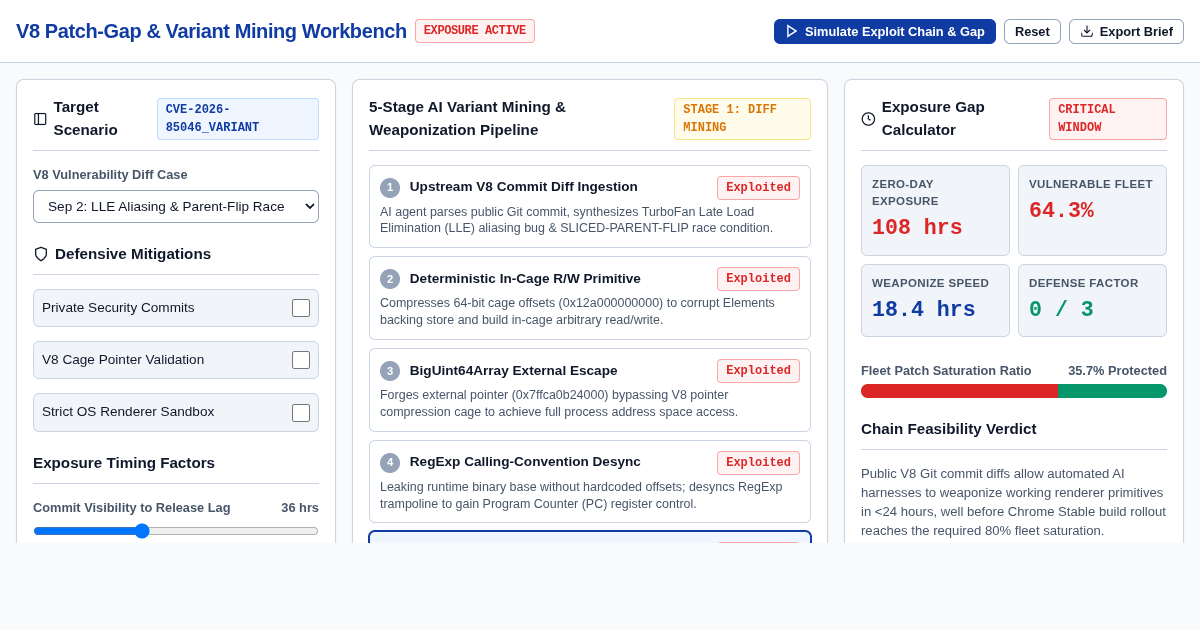Click V8 Cage Pointer Validation label
The width and height of the screenshot is (1200, 630).
coord(123,360)
